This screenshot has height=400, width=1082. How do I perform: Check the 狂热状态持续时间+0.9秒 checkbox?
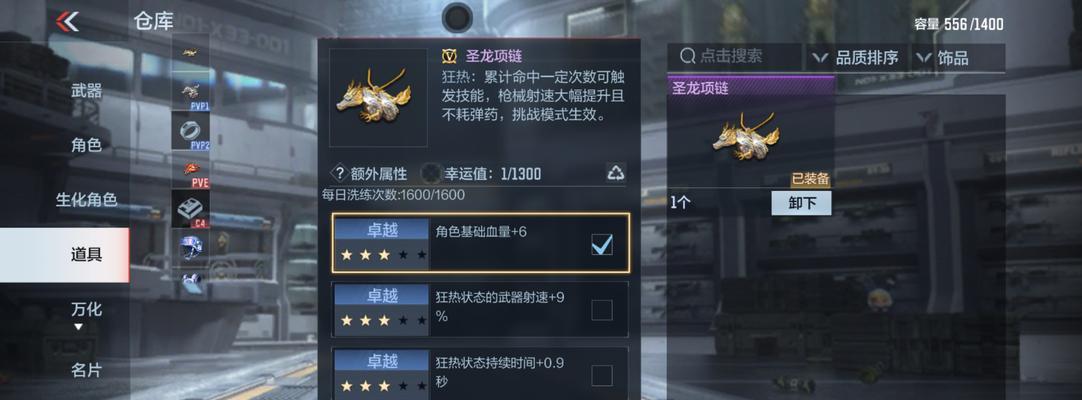click(x=602, y=376)
